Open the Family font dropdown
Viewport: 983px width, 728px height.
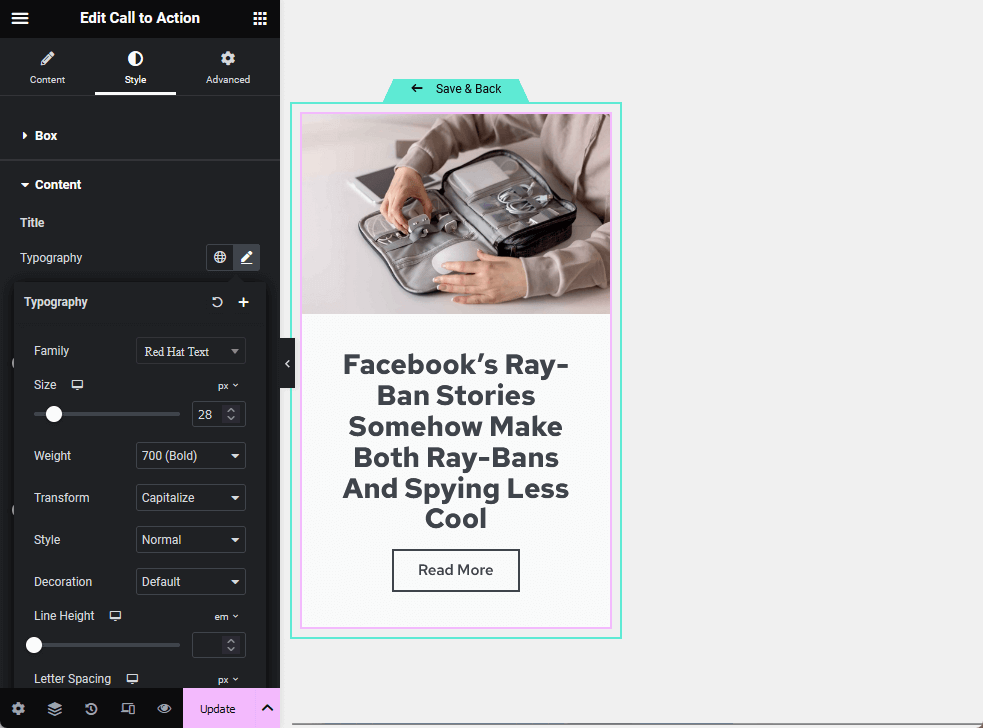pyautogui.click(x=191, y=351)
